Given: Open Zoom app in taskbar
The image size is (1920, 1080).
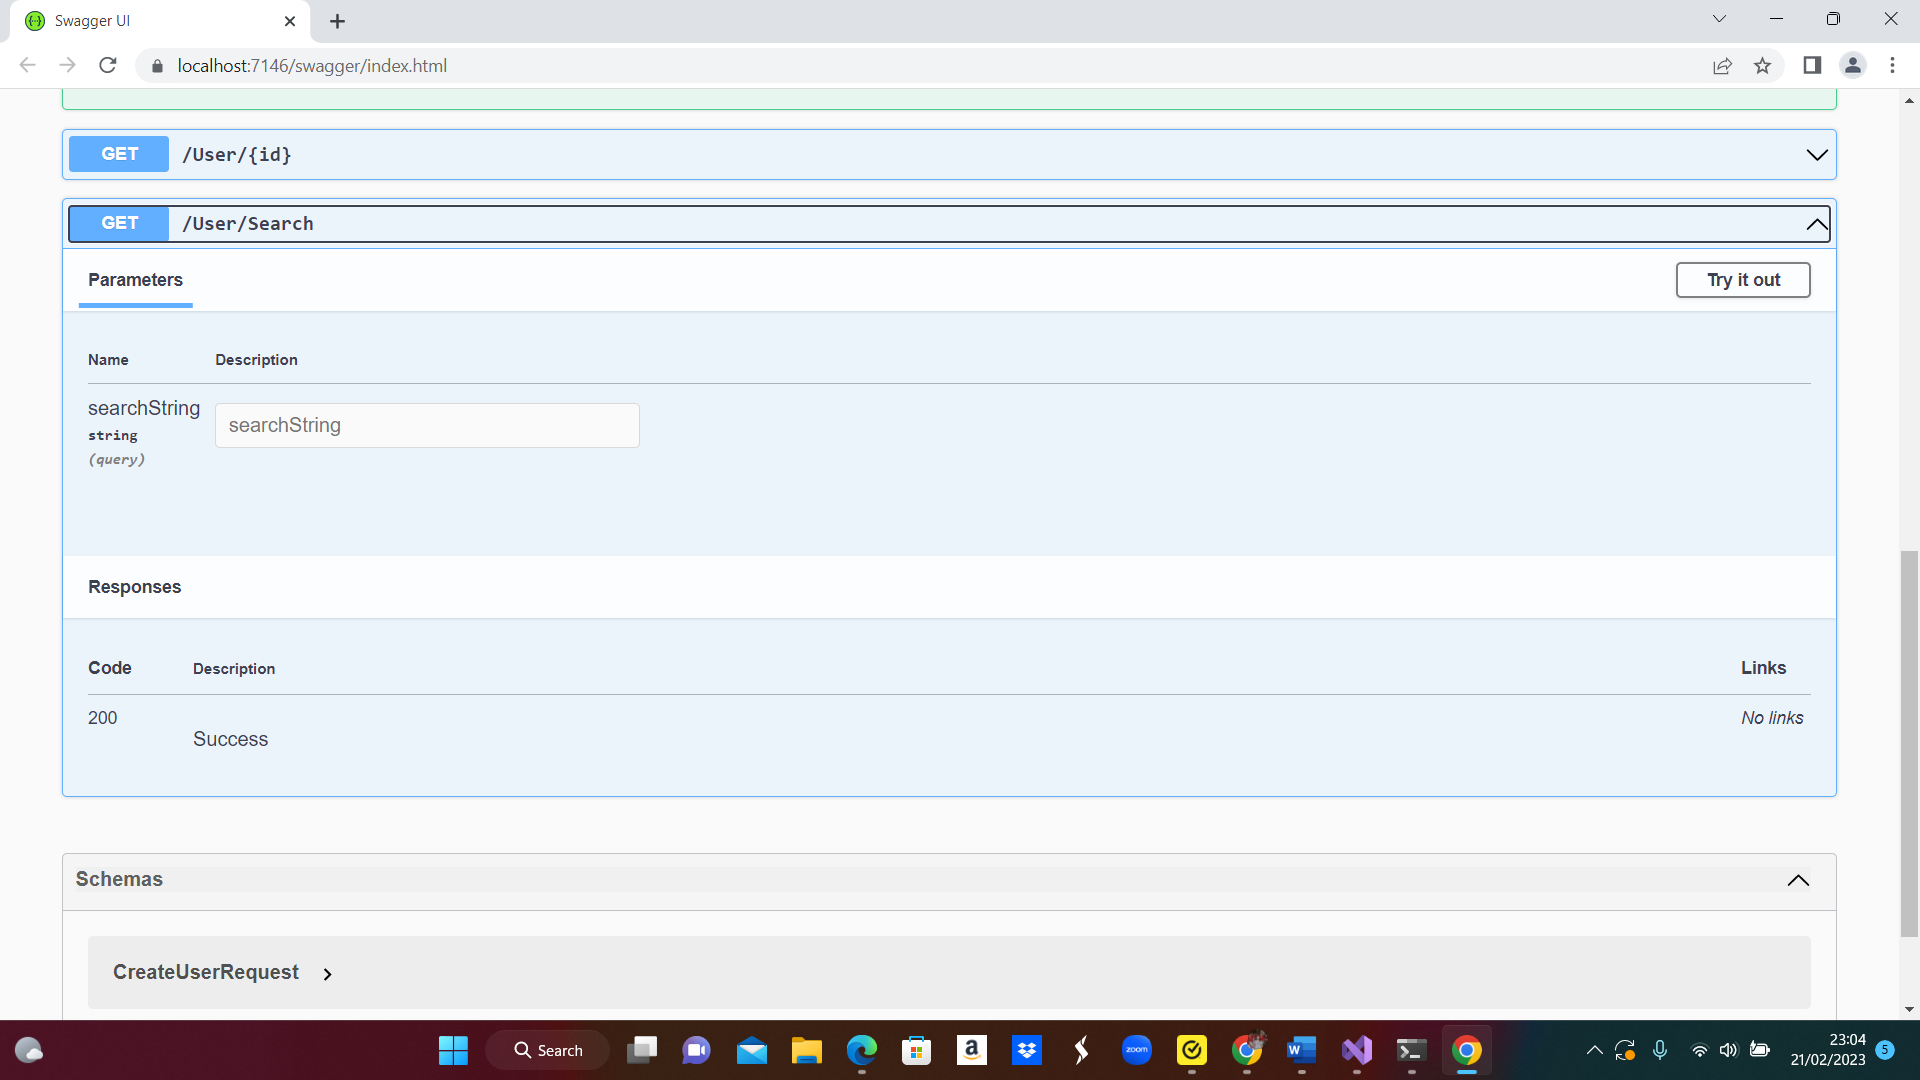Looking at the screenshot, I should (x=1136, y=1050).
